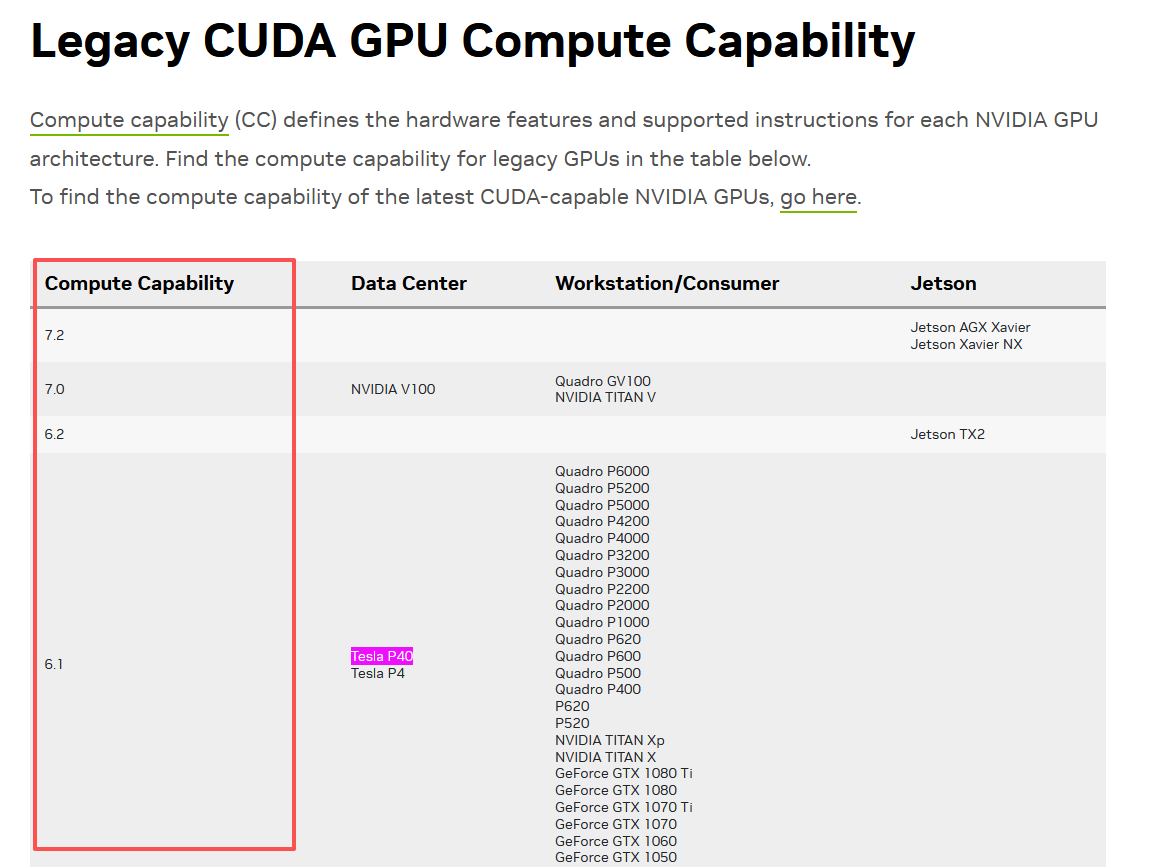
Task: Select the 6.2 compute capability cell
Action: [x=54, y=434]
